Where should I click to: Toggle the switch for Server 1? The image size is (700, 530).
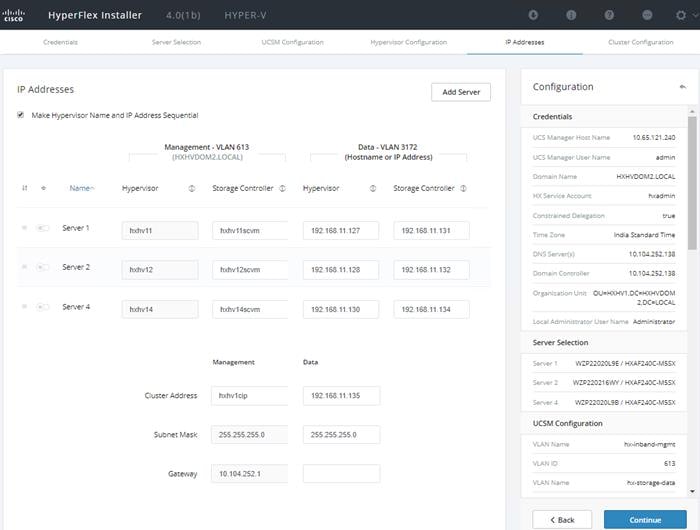tap(42, 228)
